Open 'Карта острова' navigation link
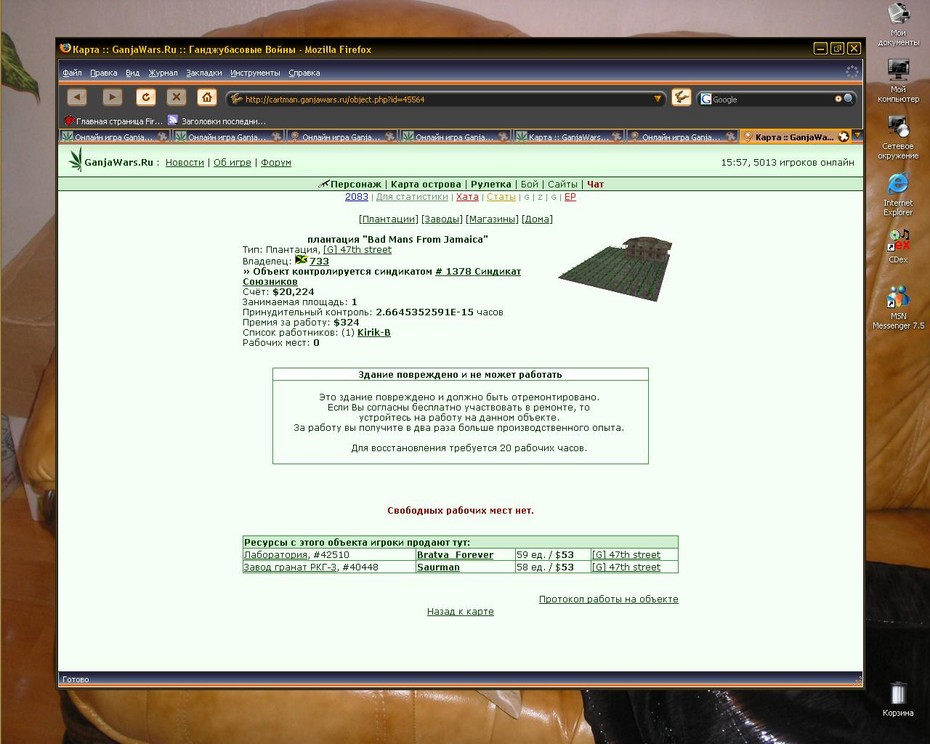 click(x=426, y=184)
